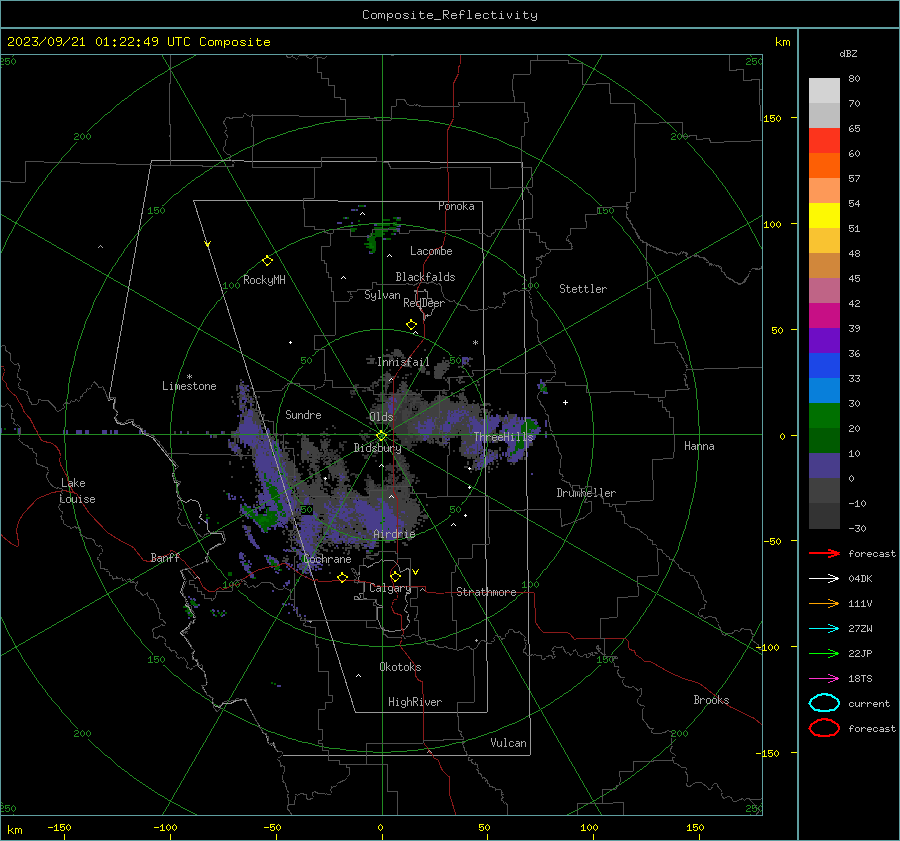Click the 65 dBZ red color swatch
Viewport: 900px width, 841px height.
coord(824,141)
